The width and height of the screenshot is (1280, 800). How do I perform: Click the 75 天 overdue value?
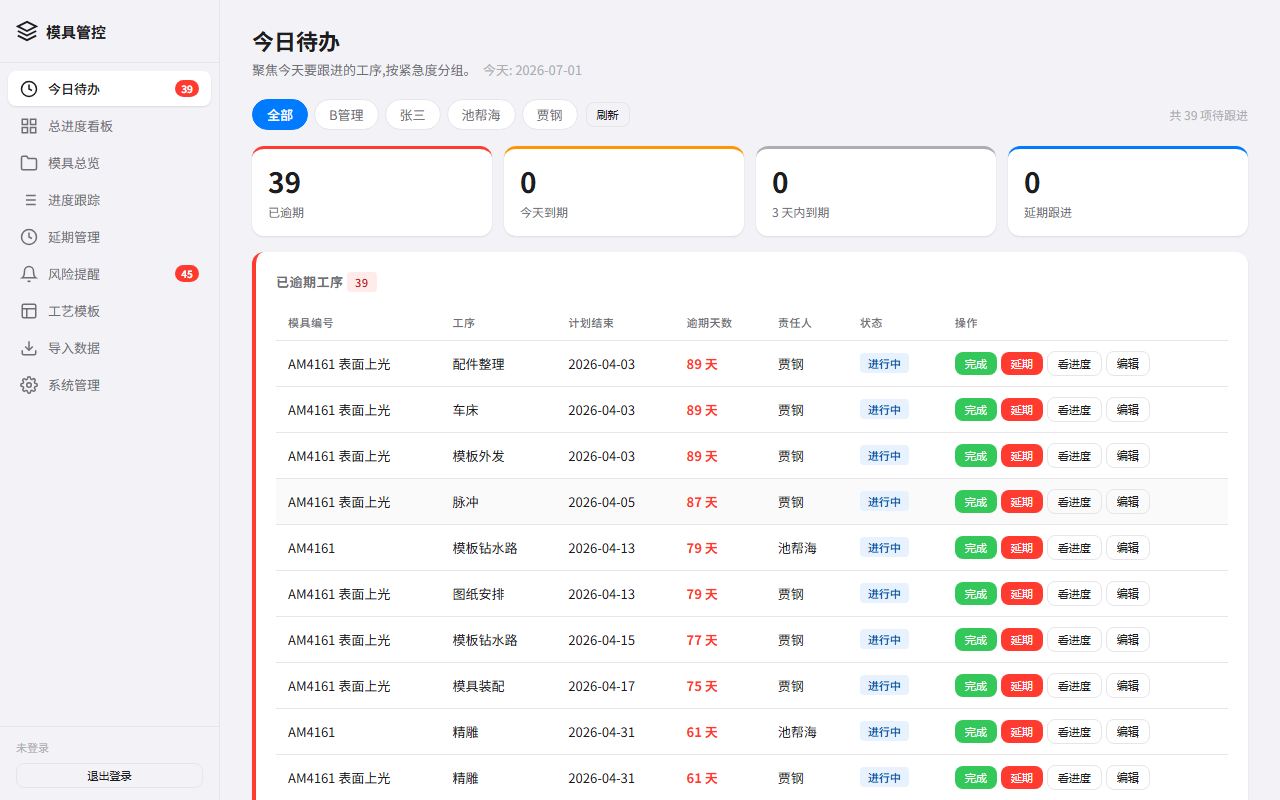702,686
